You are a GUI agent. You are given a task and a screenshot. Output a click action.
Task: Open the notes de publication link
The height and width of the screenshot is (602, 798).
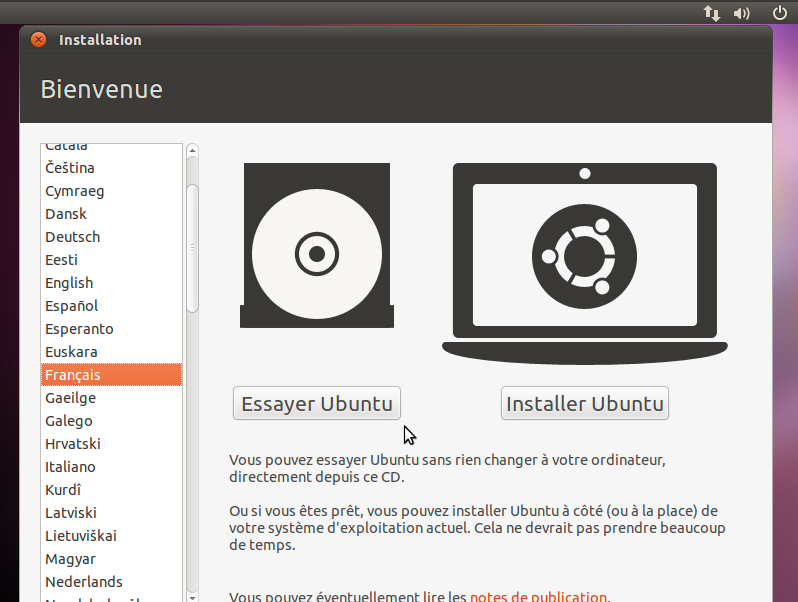(x=538, y=597)
